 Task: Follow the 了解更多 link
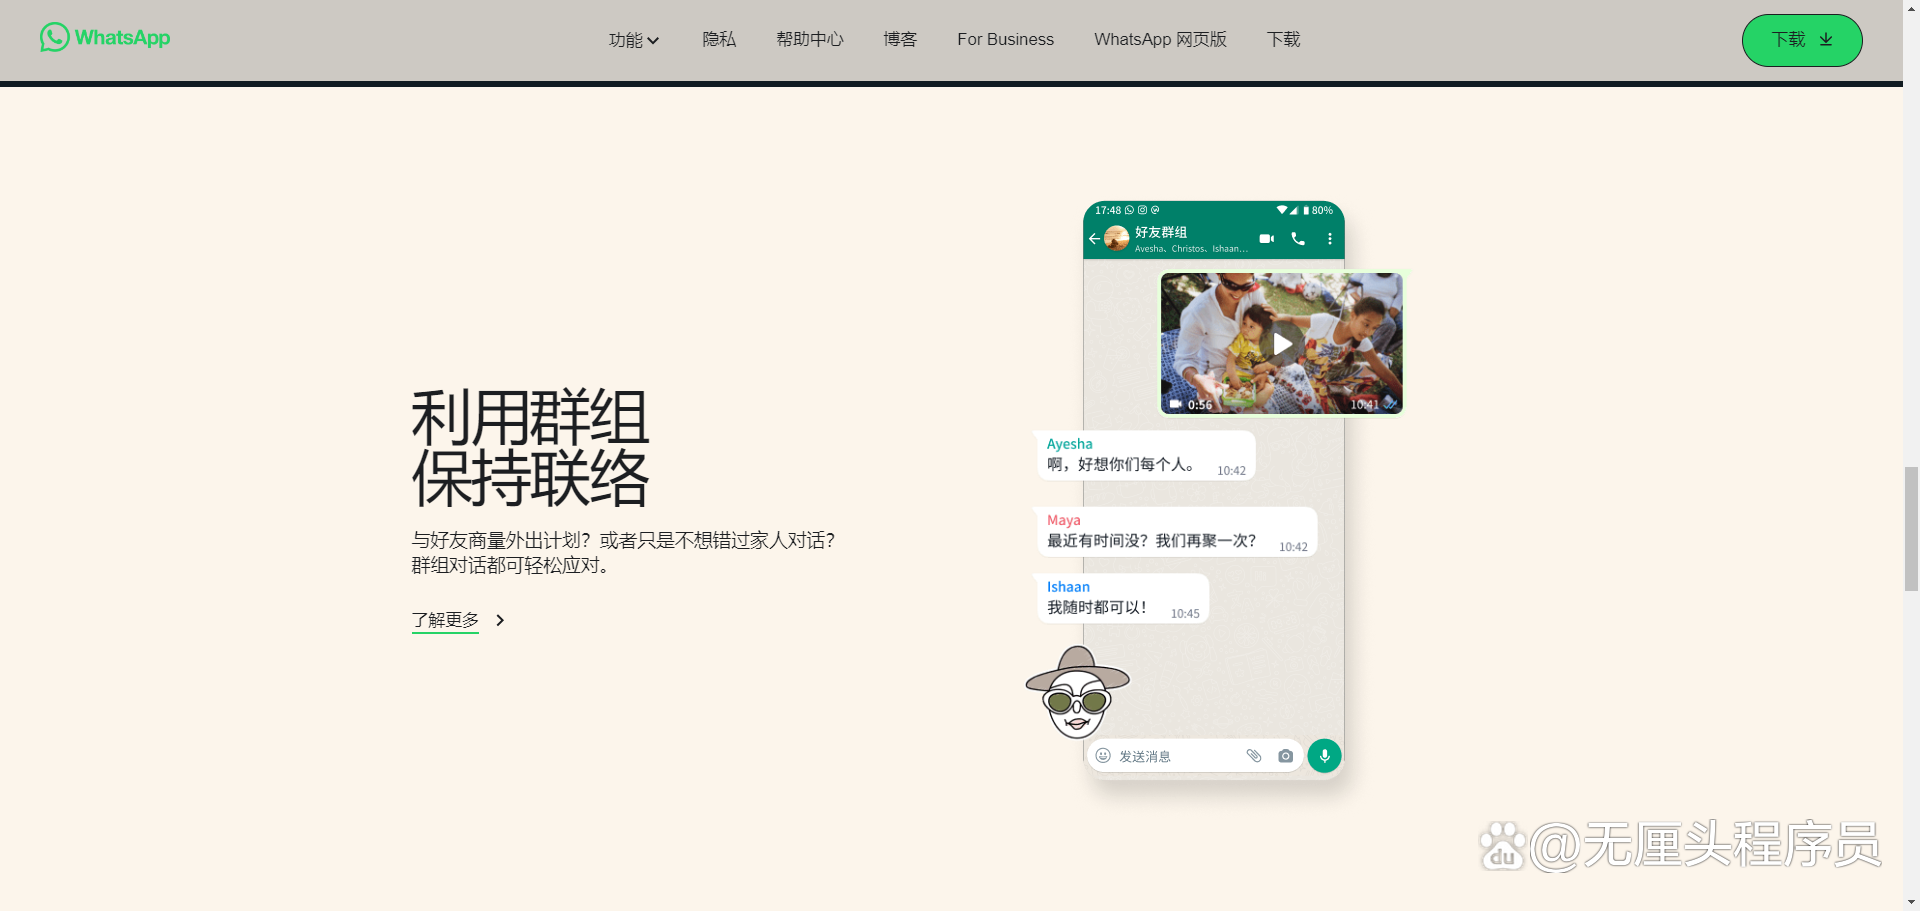[x=446, y=620]
